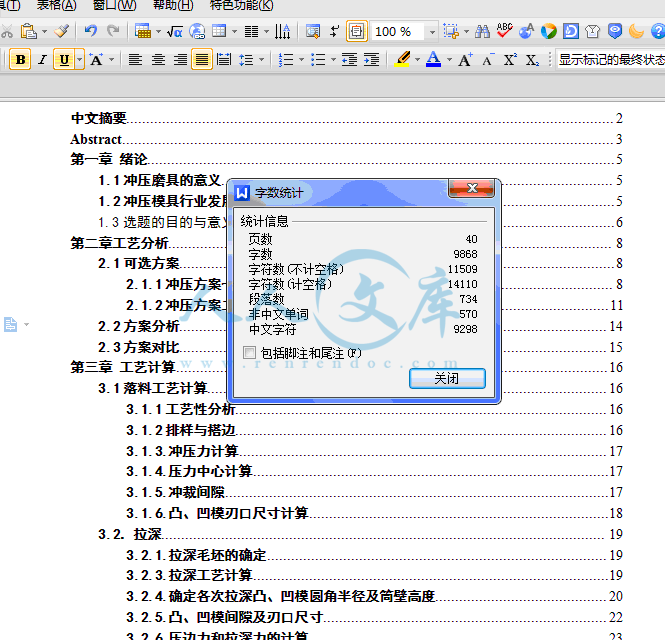
Task: Decrease font size with A- icon
Action: [489, 60]
